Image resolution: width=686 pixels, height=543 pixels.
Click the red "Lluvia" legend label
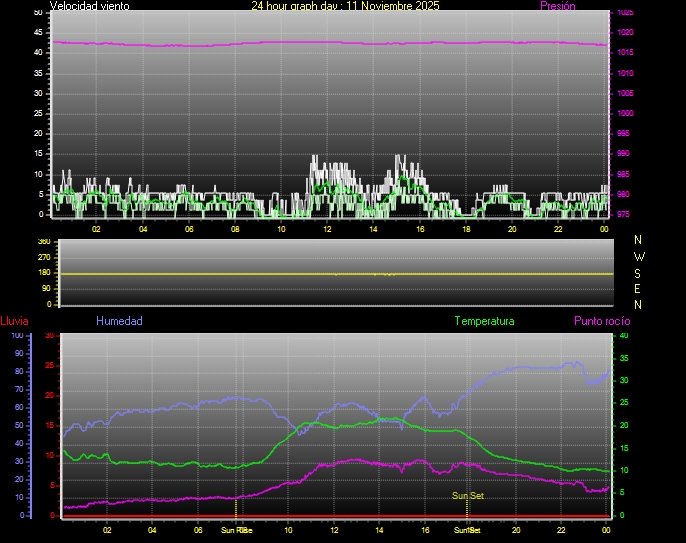coord(14,321)
